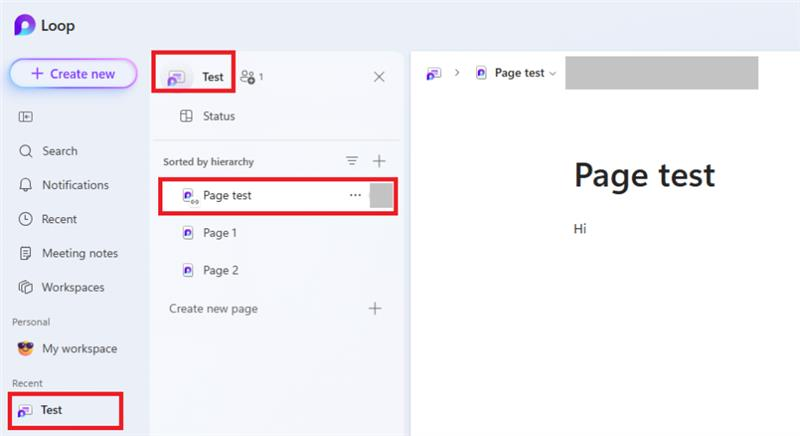Collapse the left navigation sidebar icon
Image resolution: width=800 pixels, height=436 pixels.
26,117
